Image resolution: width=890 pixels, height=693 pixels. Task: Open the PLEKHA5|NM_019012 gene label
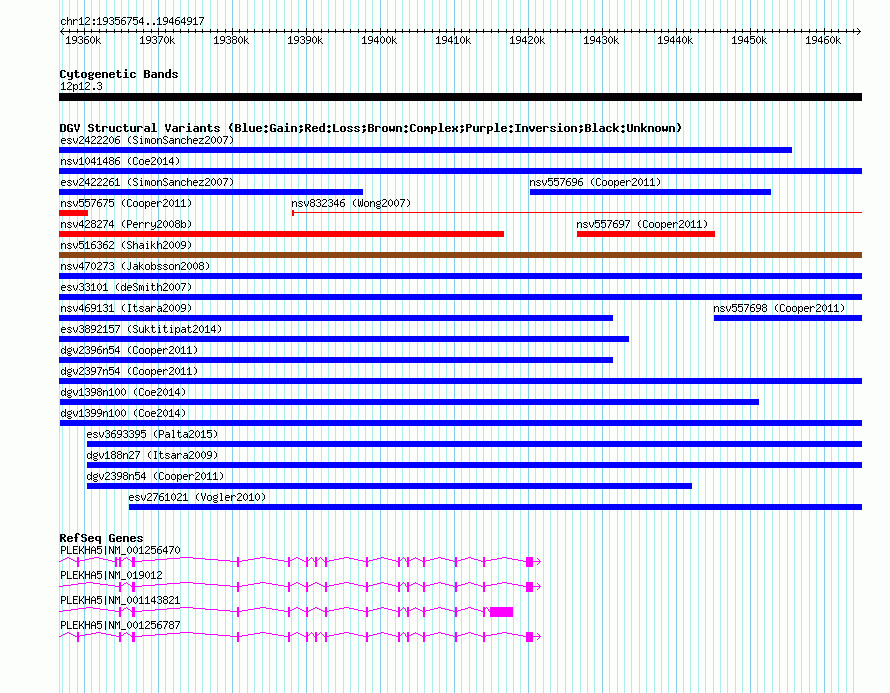(x=111, y=576)
